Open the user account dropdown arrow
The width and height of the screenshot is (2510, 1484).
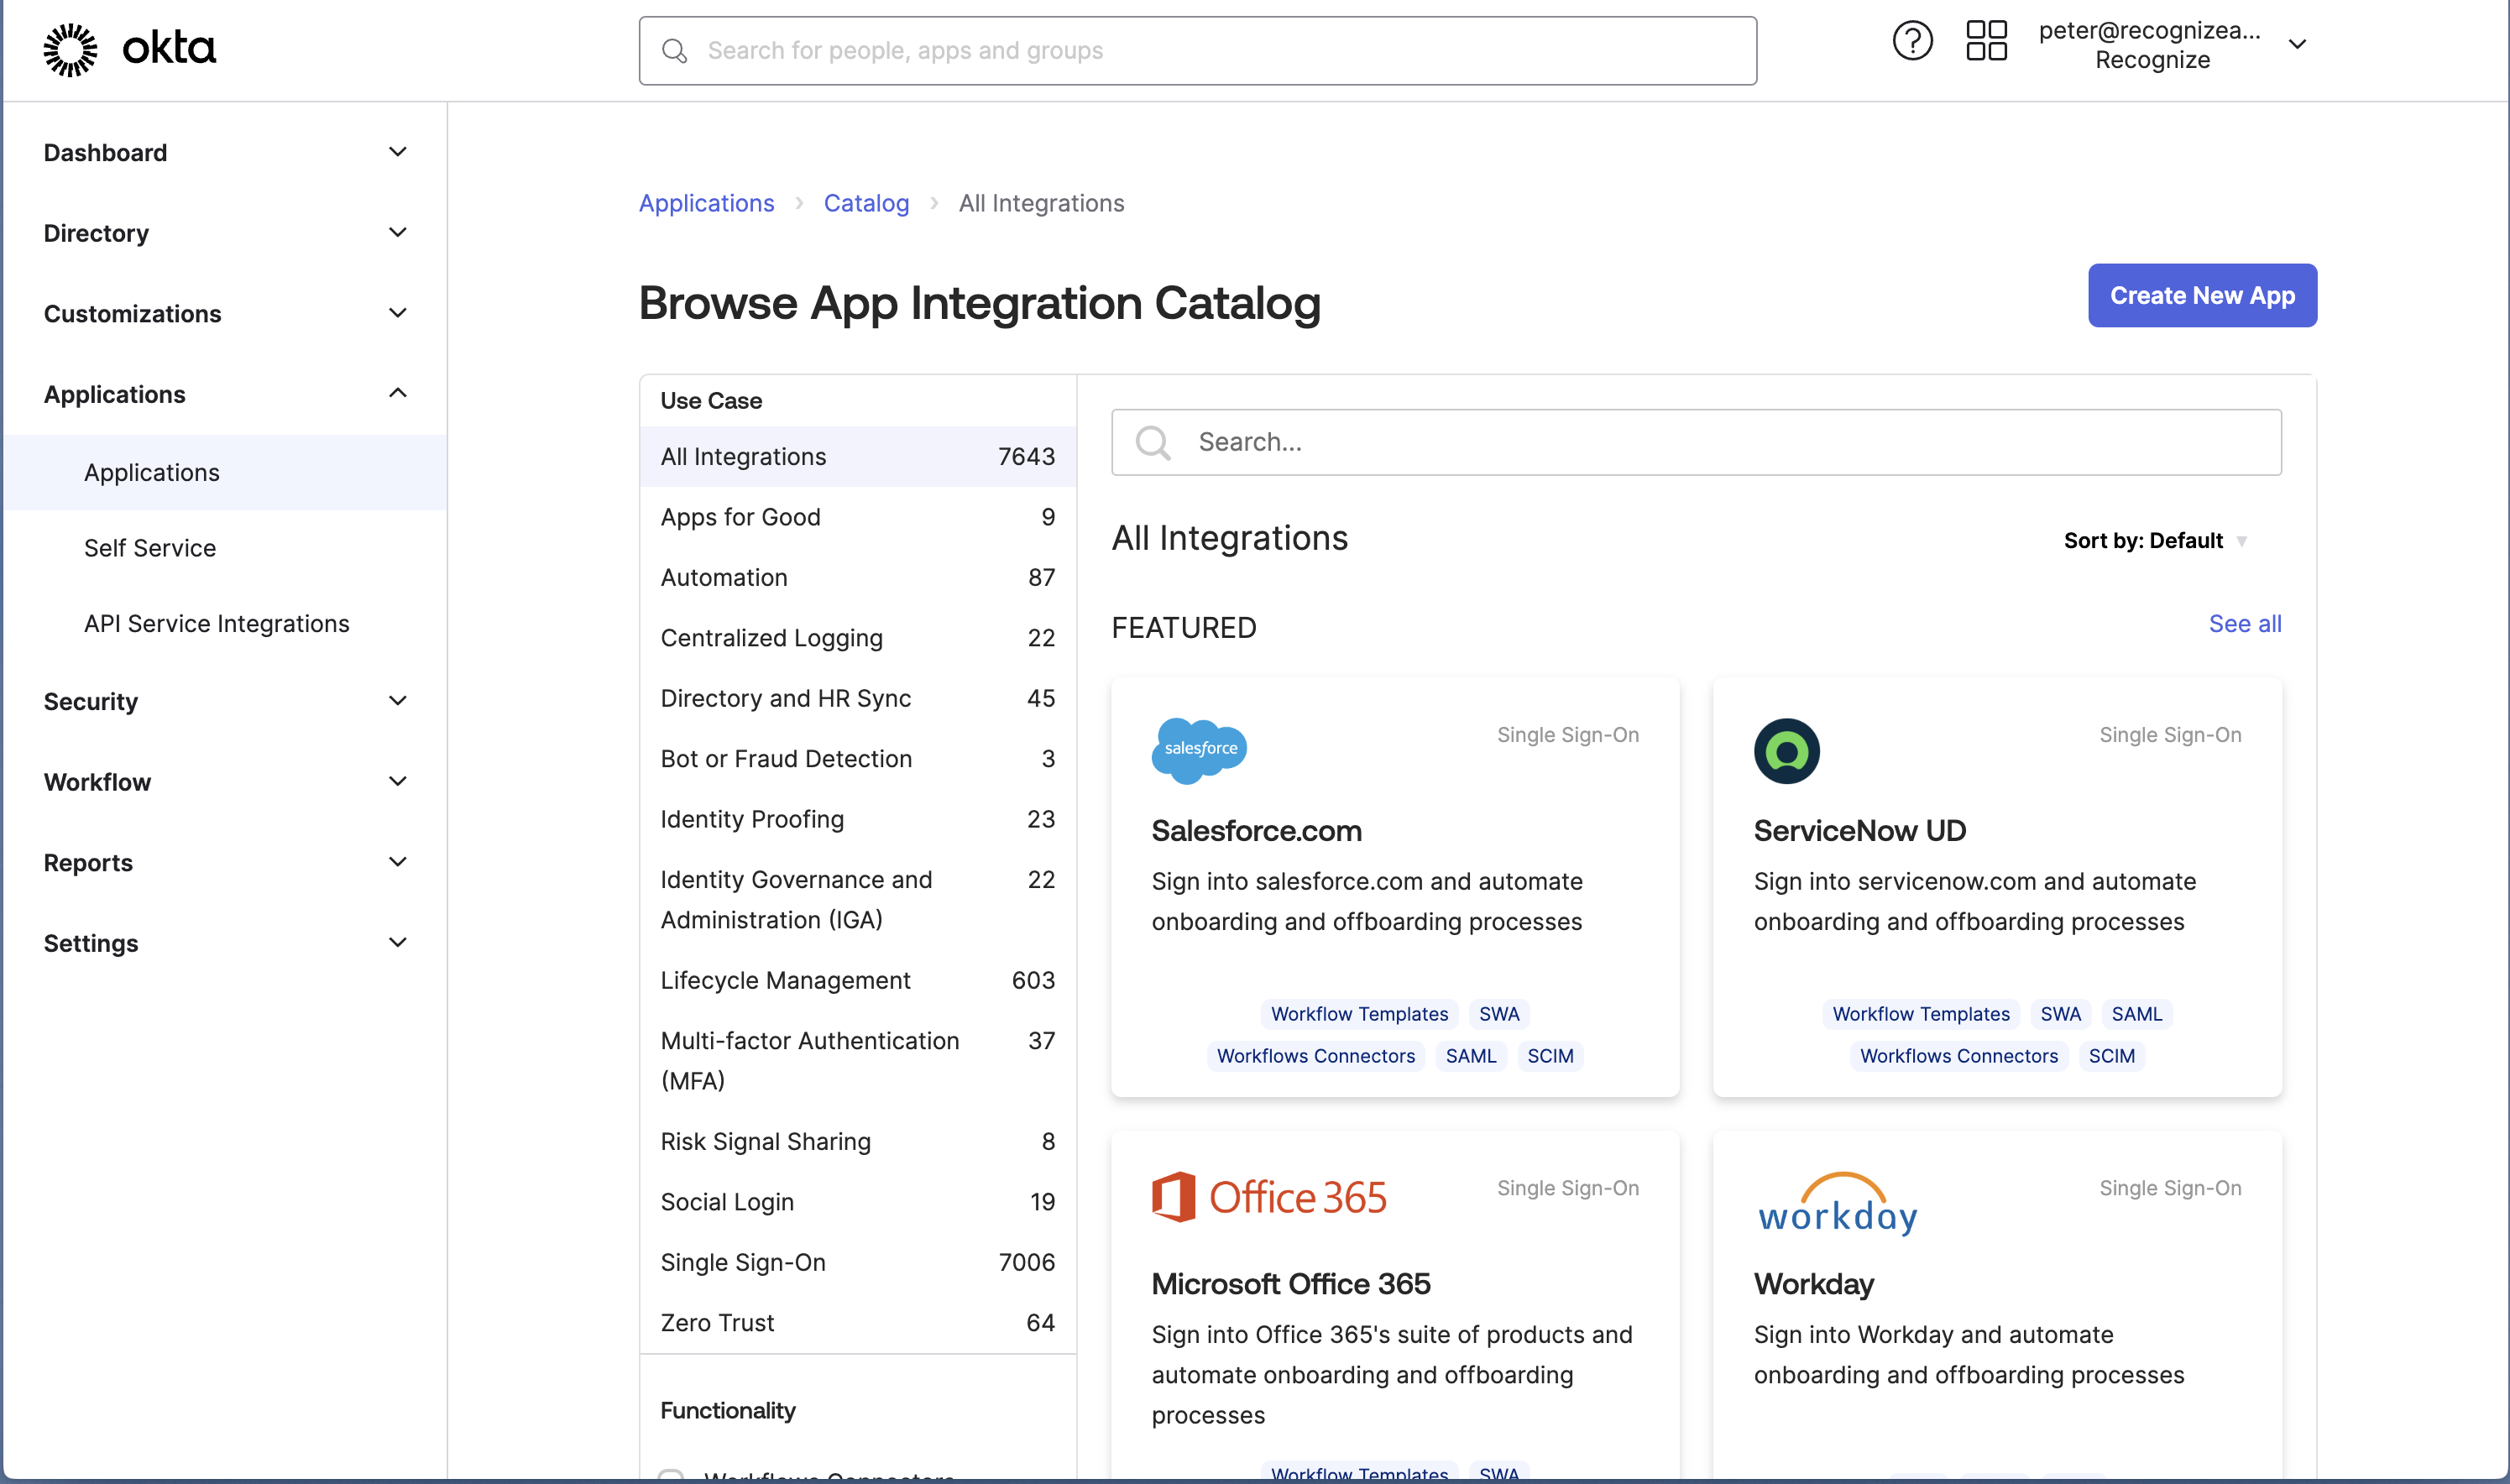(x=2296, y=44)
